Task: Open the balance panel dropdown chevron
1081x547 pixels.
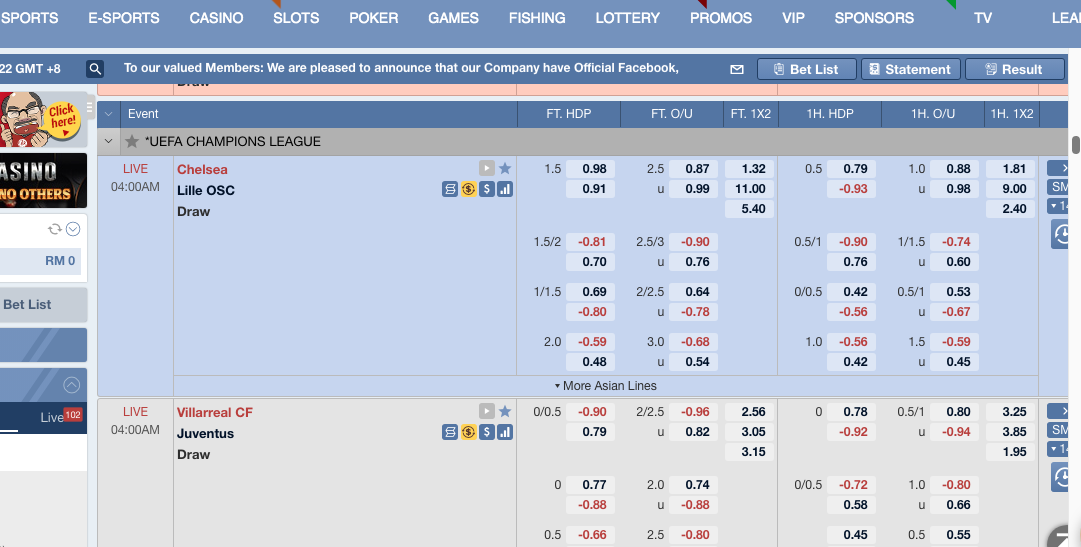Action: pos(72,229)
